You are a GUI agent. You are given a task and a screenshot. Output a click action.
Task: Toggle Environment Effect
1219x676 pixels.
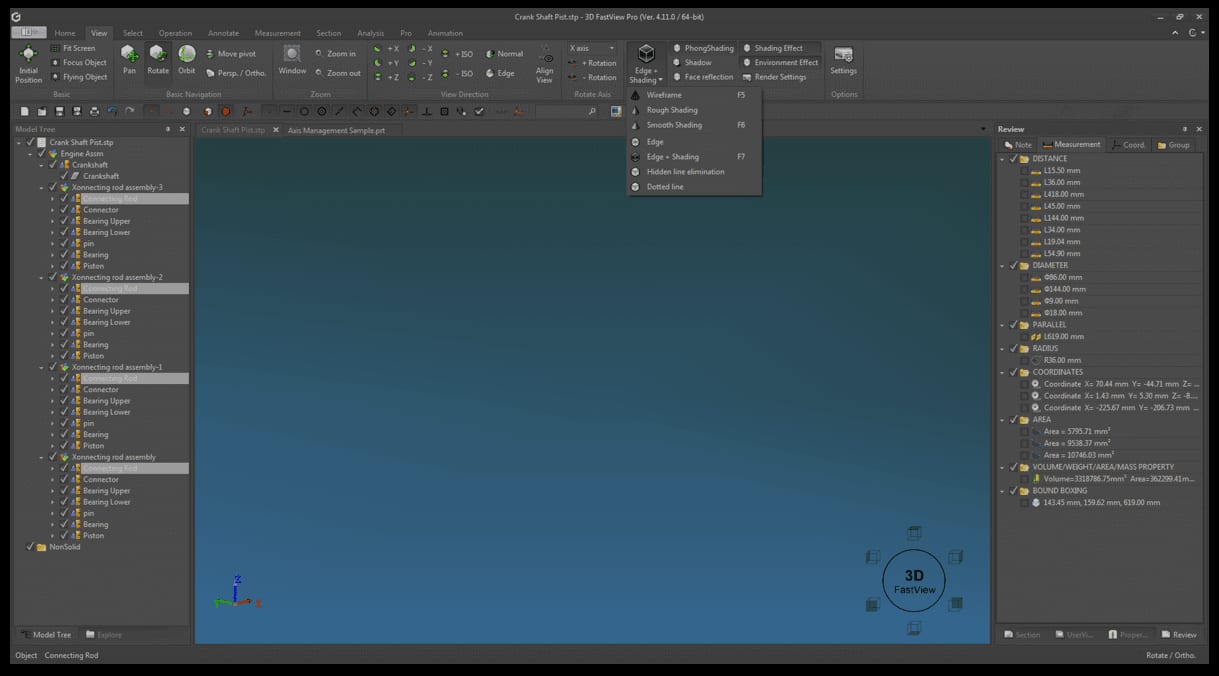780,62
